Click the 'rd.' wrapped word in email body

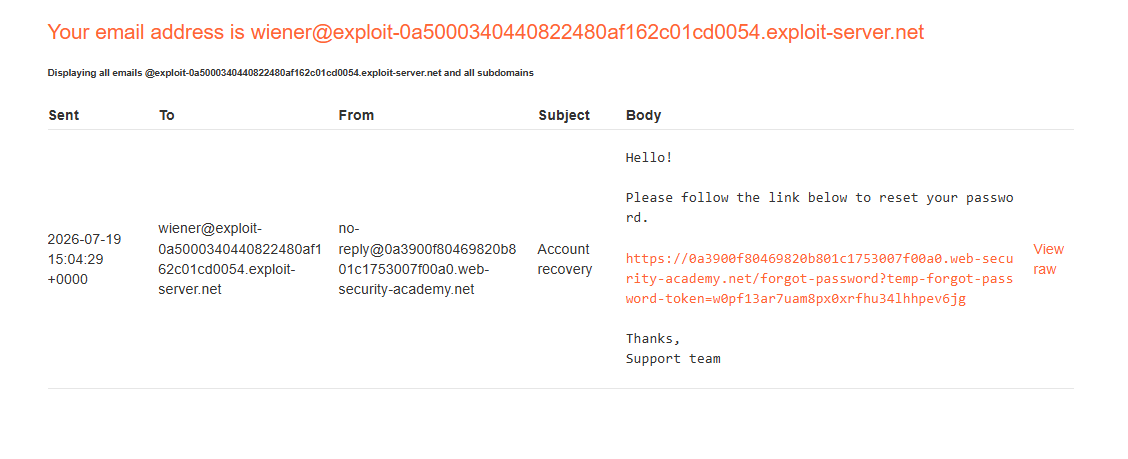pyautogui.click(x=637, y=217)
